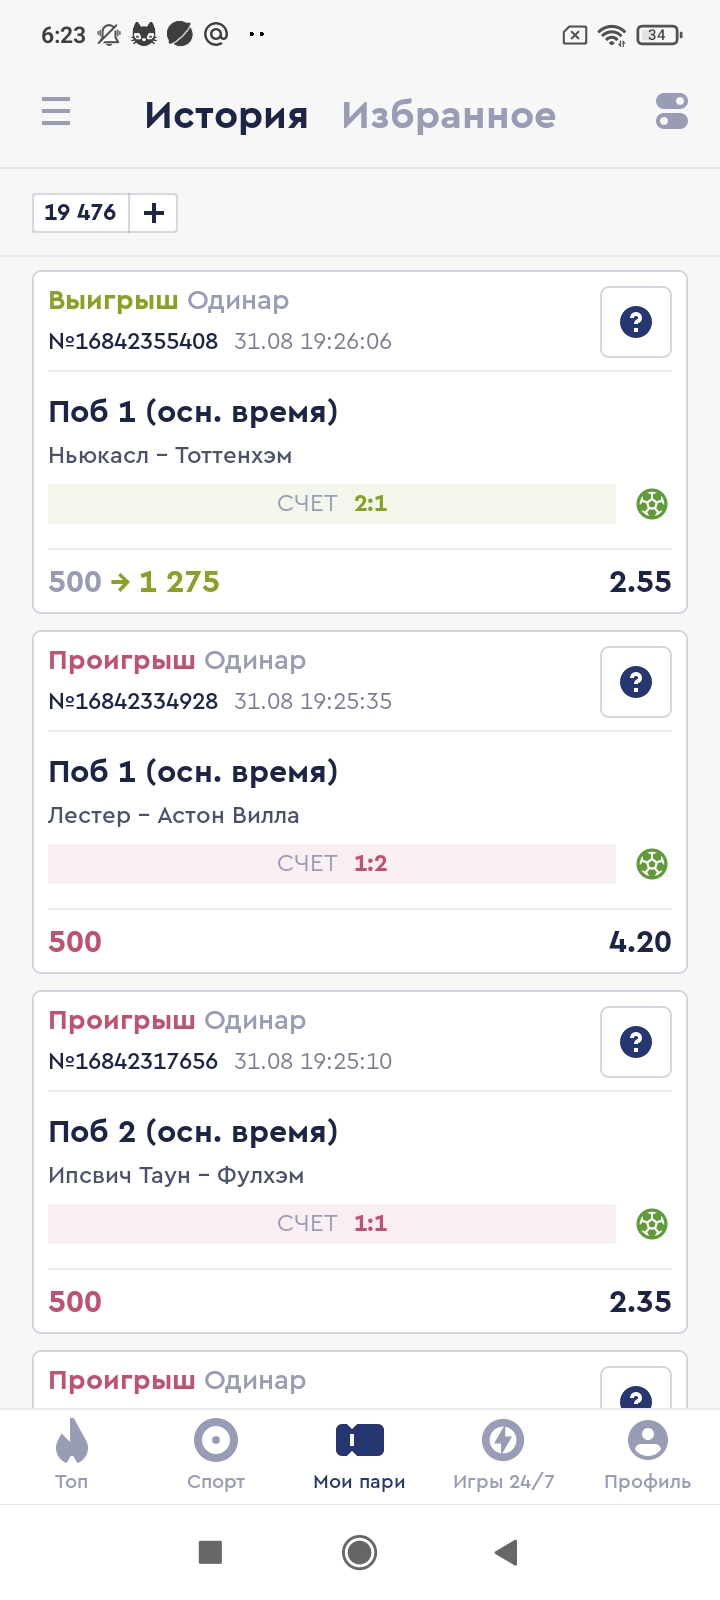This screenshot has width=720, height=1600.
Task: Click football icon for Ньюкасл – Тоттенхэм
Action: tap(652, 504)
